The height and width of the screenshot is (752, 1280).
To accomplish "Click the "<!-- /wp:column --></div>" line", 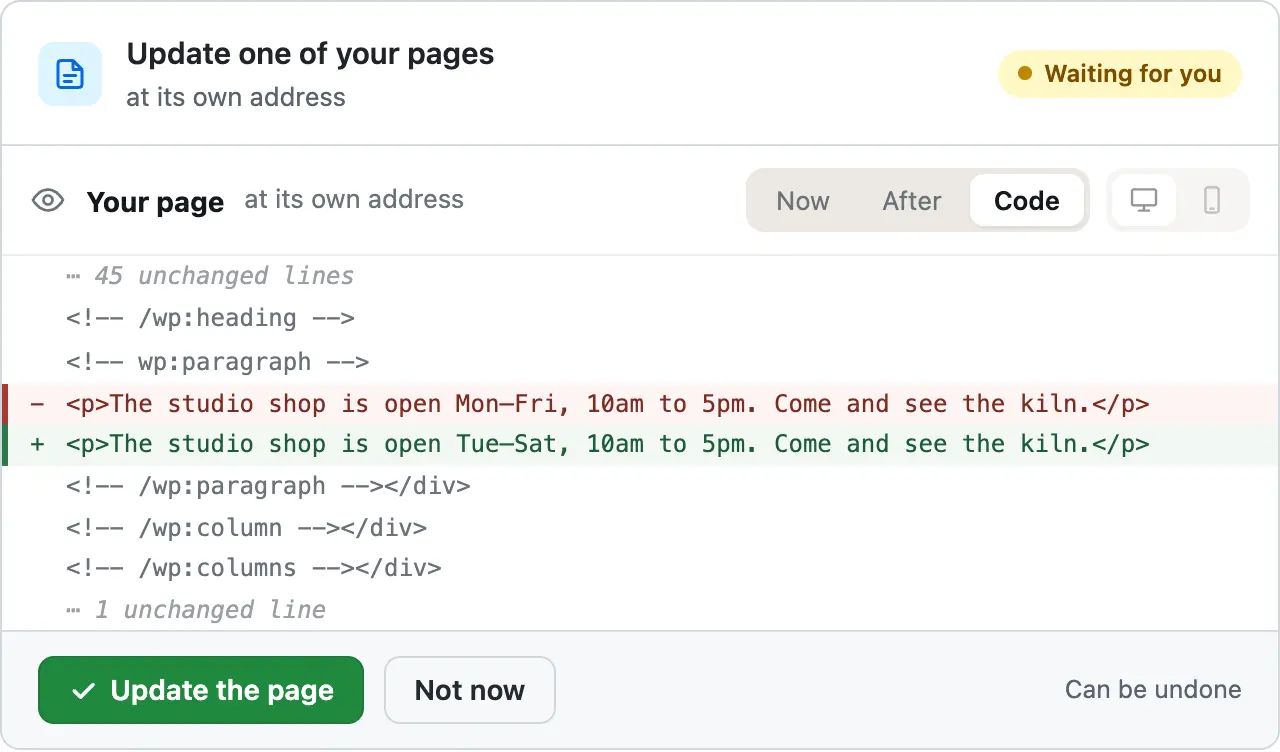I will point(247,527).
